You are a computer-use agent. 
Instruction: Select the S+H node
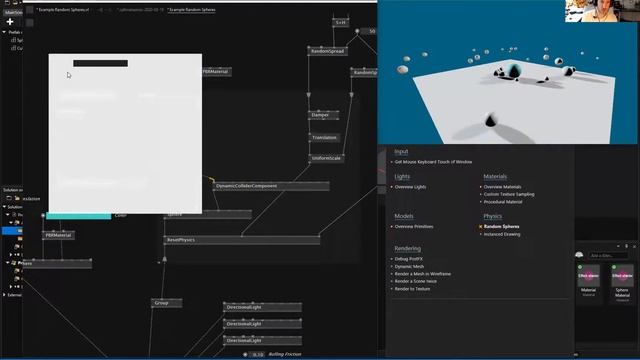[x=340, y=22]
